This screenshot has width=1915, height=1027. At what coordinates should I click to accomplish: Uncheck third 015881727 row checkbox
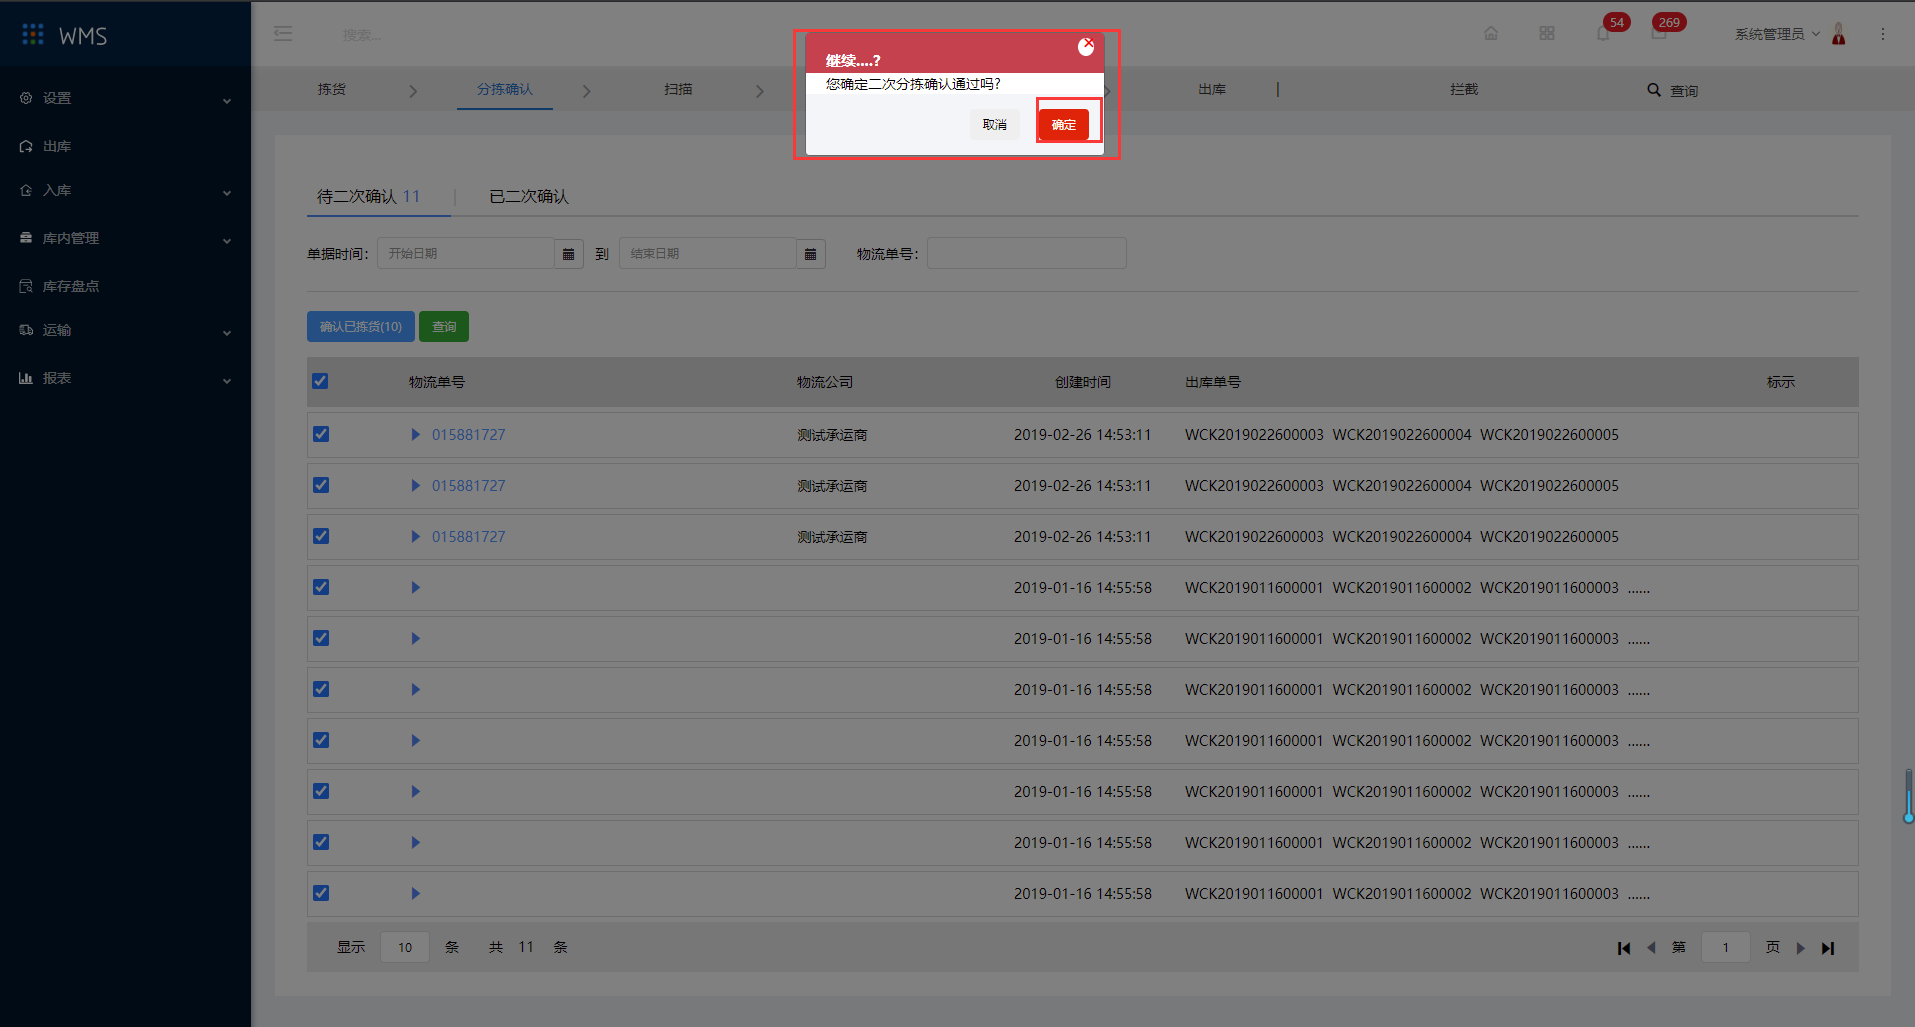pyautogui.click(x=321, y=536)
